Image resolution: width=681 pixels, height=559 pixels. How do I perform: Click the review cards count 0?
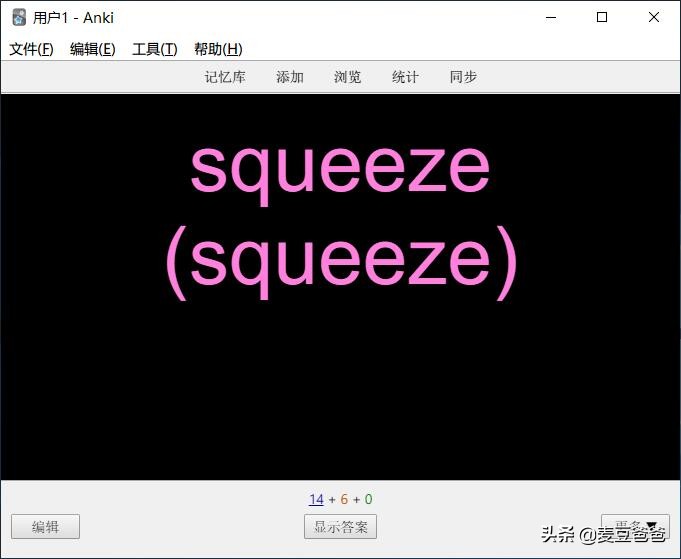click(368, 499)
